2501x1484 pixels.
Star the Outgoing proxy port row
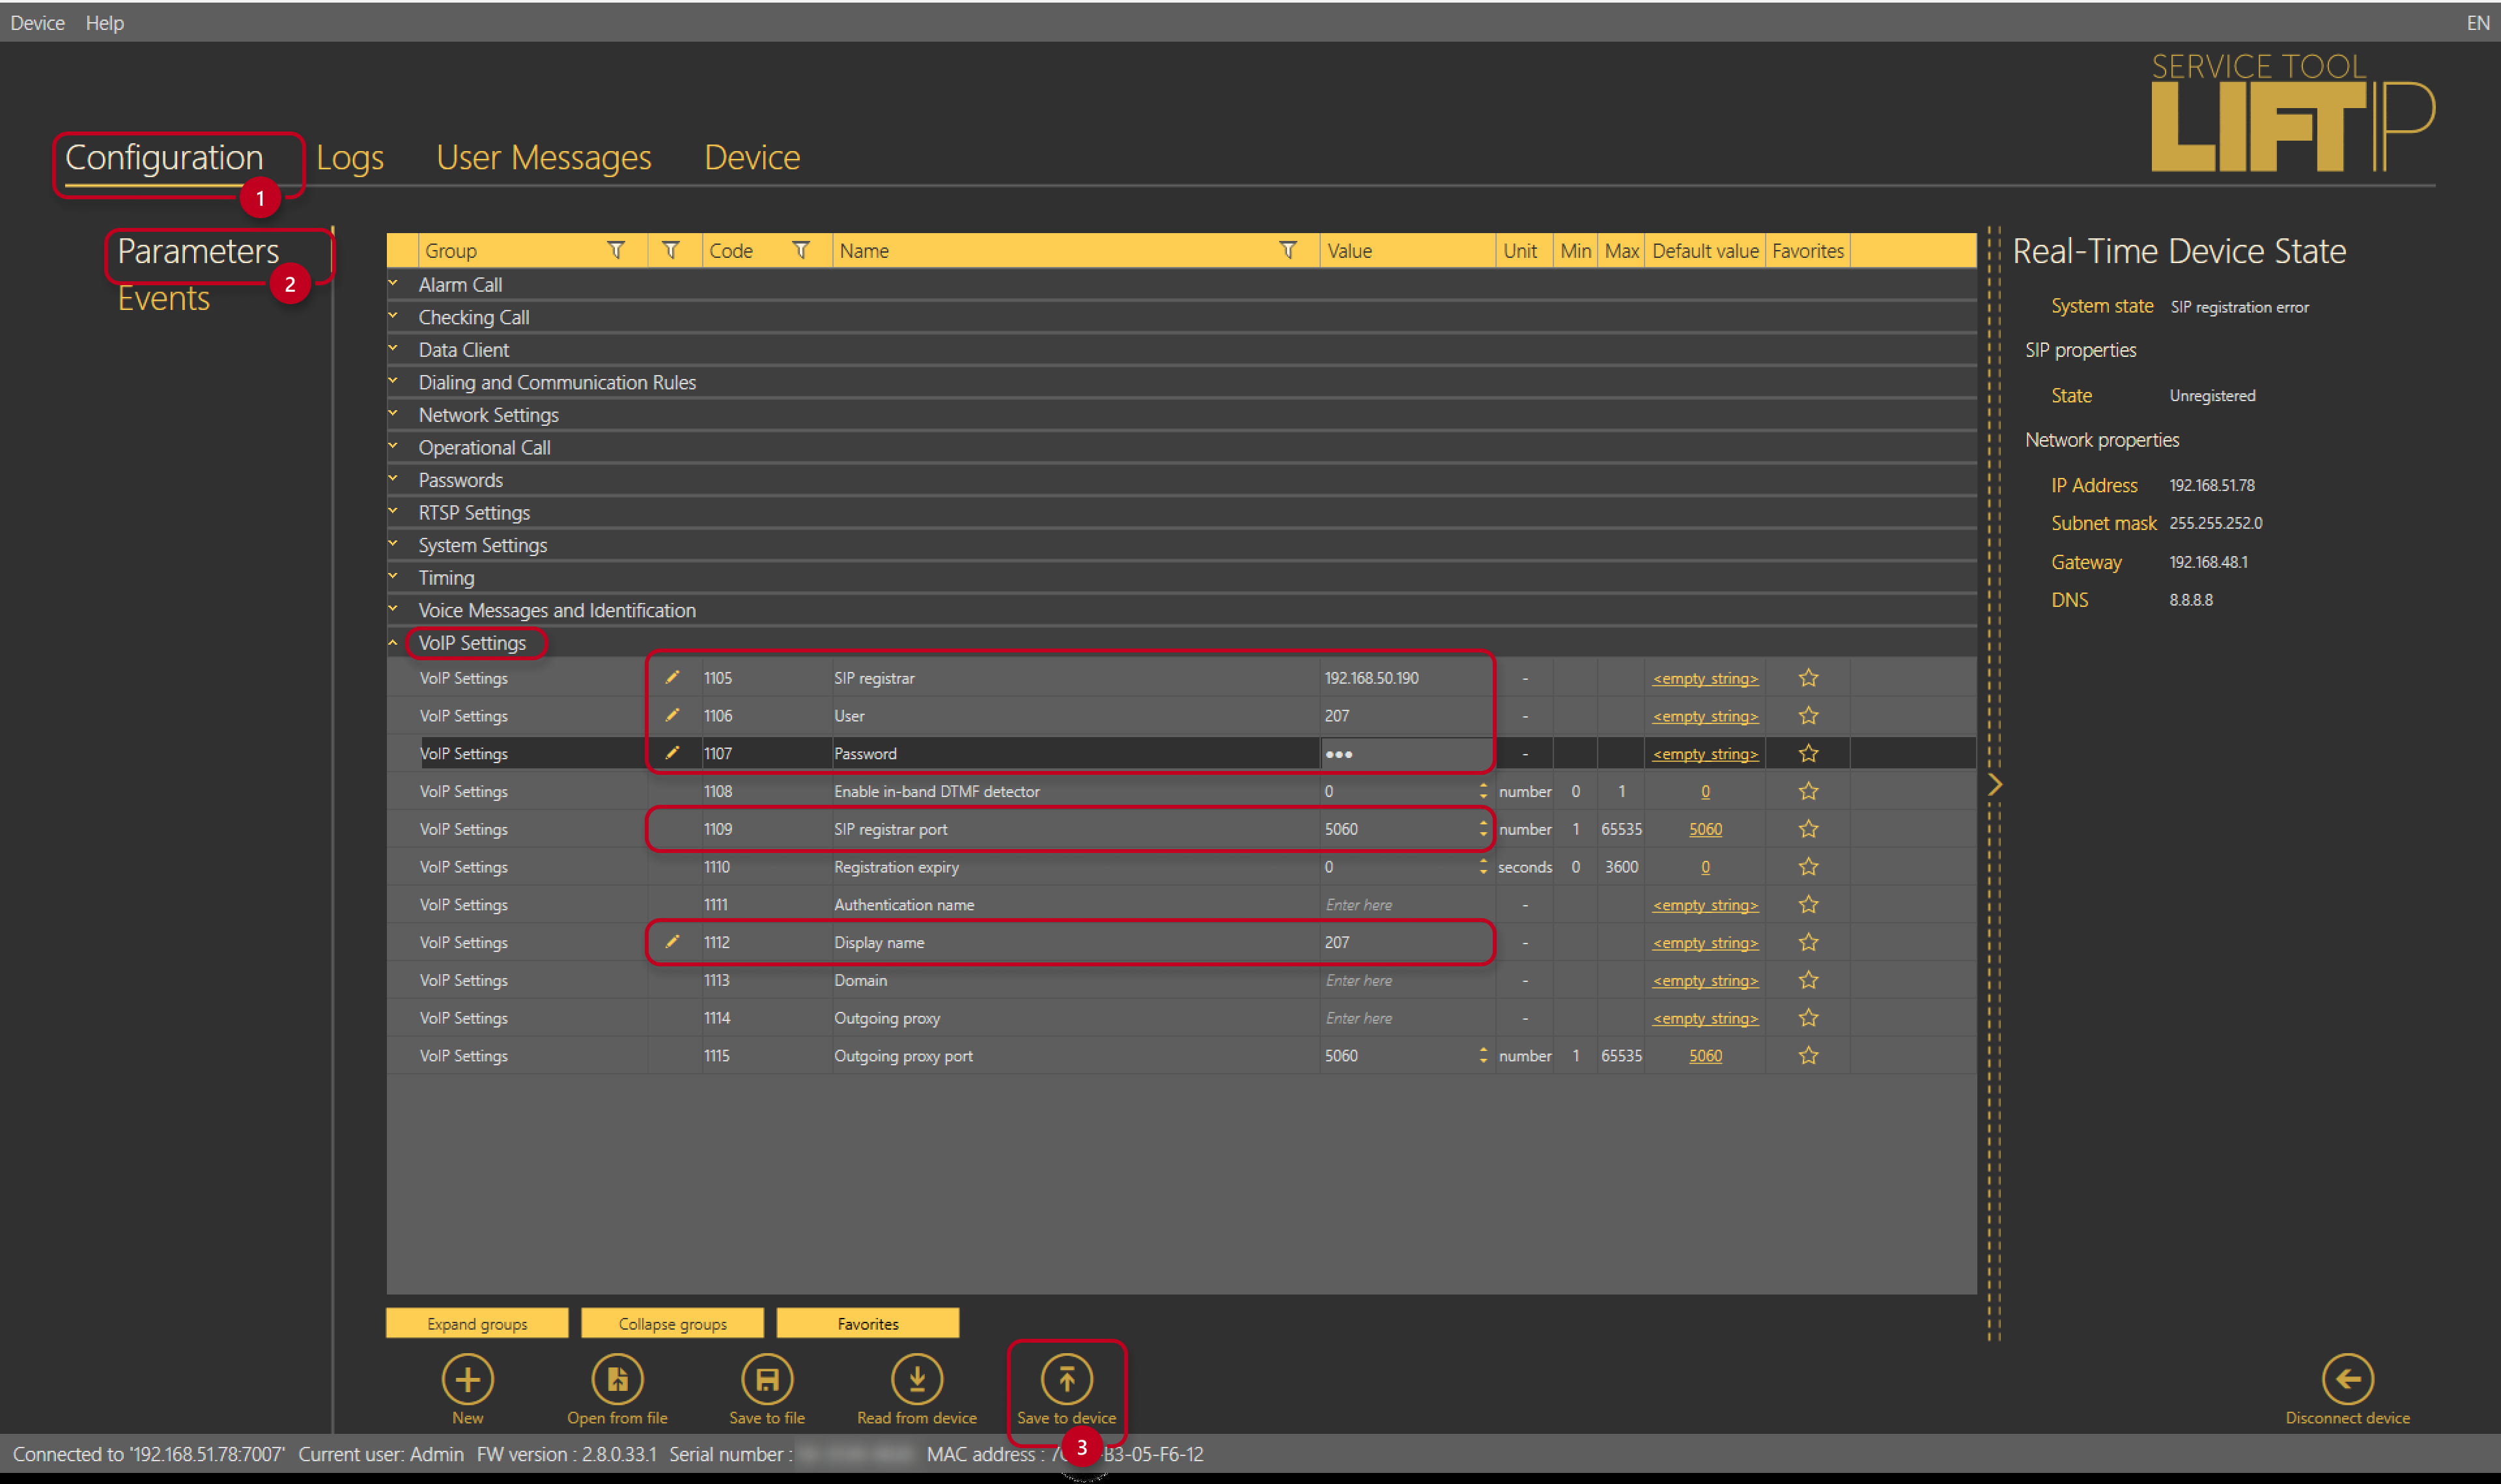pos(1808,1056)
